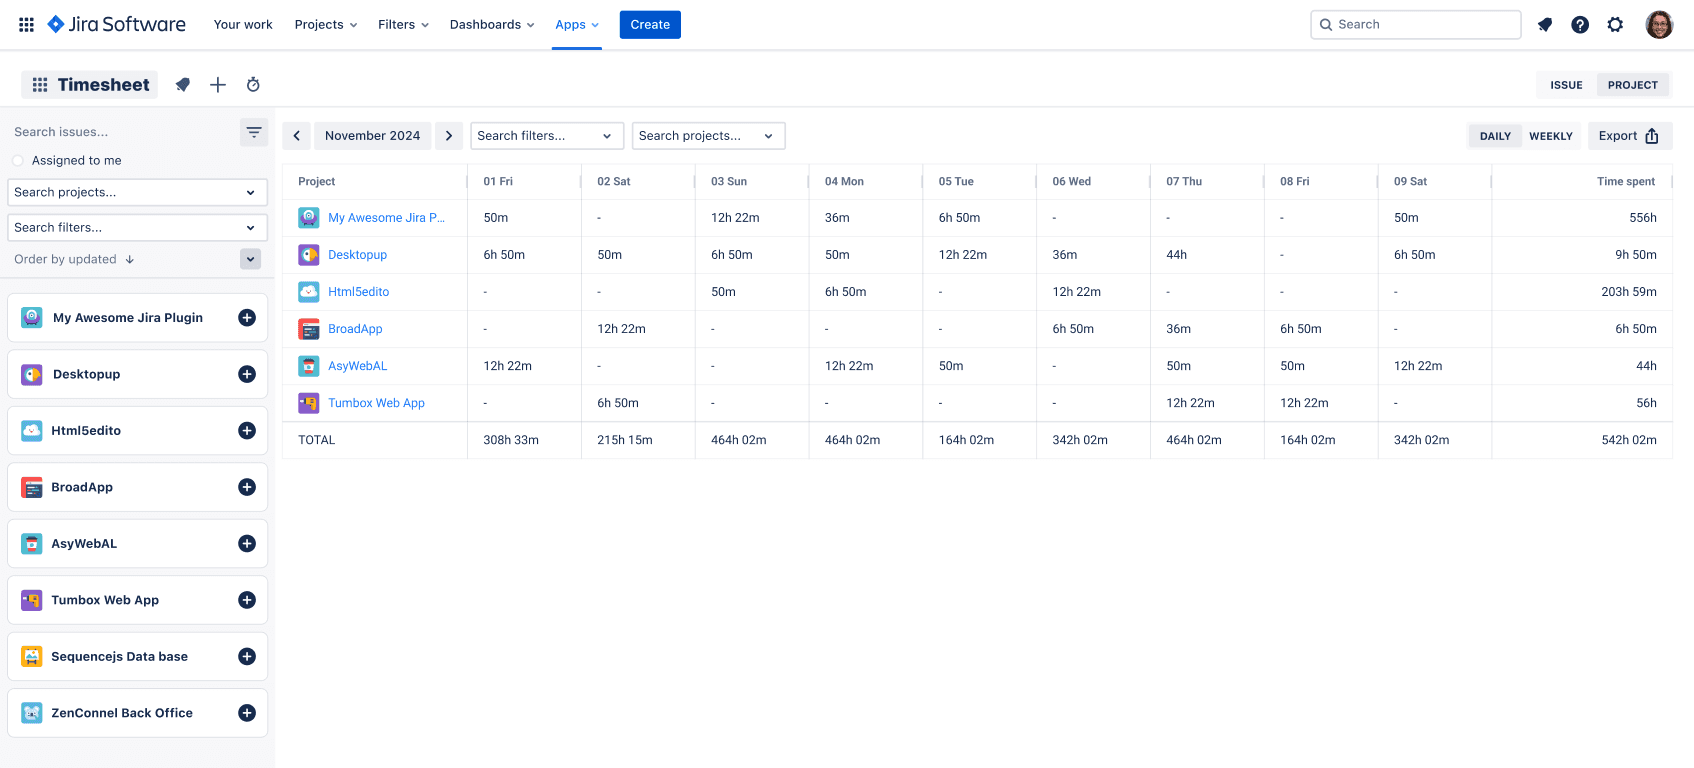Viewport: 1694px width, 768px height.
Task: Click the top Search input field
Action: 1416,25
